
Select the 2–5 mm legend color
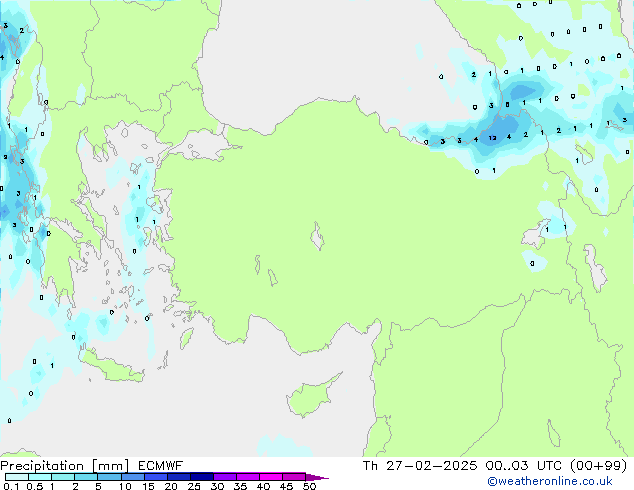pos(86,477)
